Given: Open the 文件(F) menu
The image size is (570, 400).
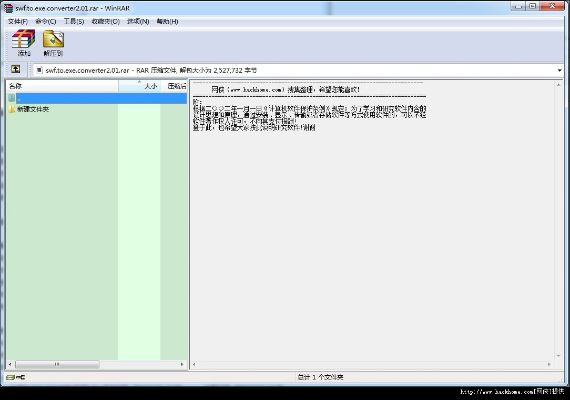Looking at the screenshot, I should pos(18,21).
